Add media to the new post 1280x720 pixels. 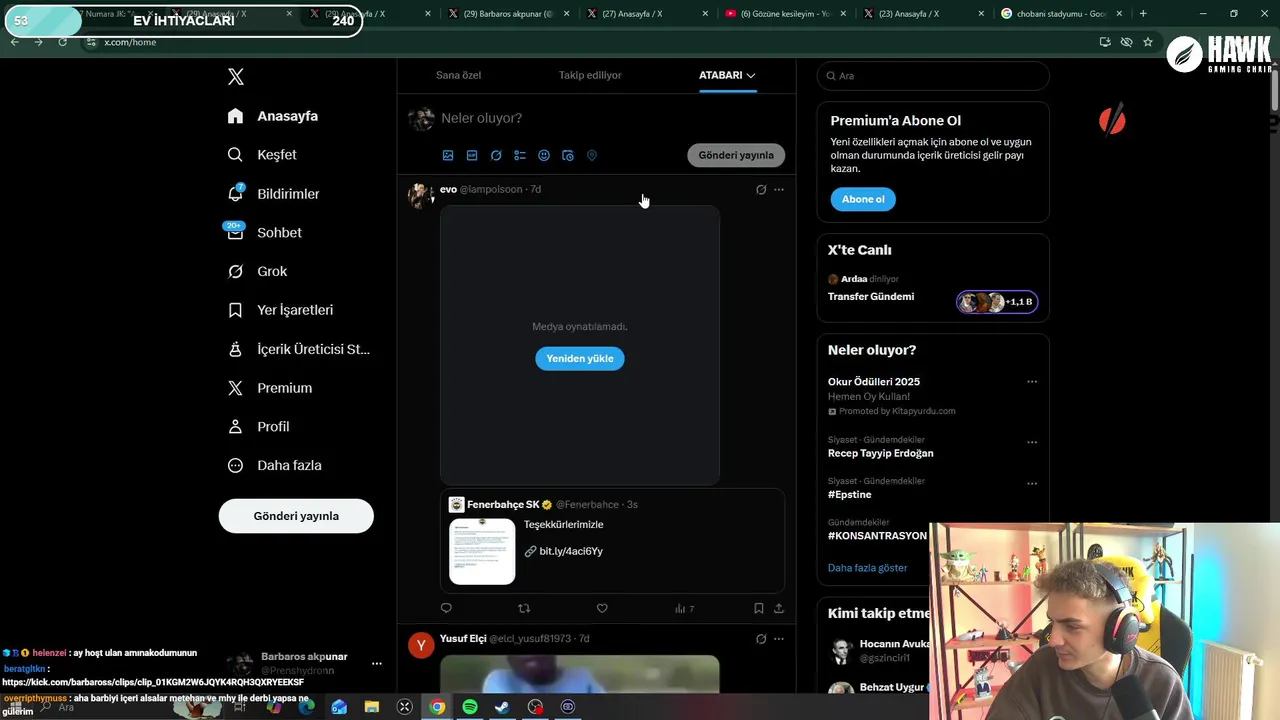click(448, 155)
